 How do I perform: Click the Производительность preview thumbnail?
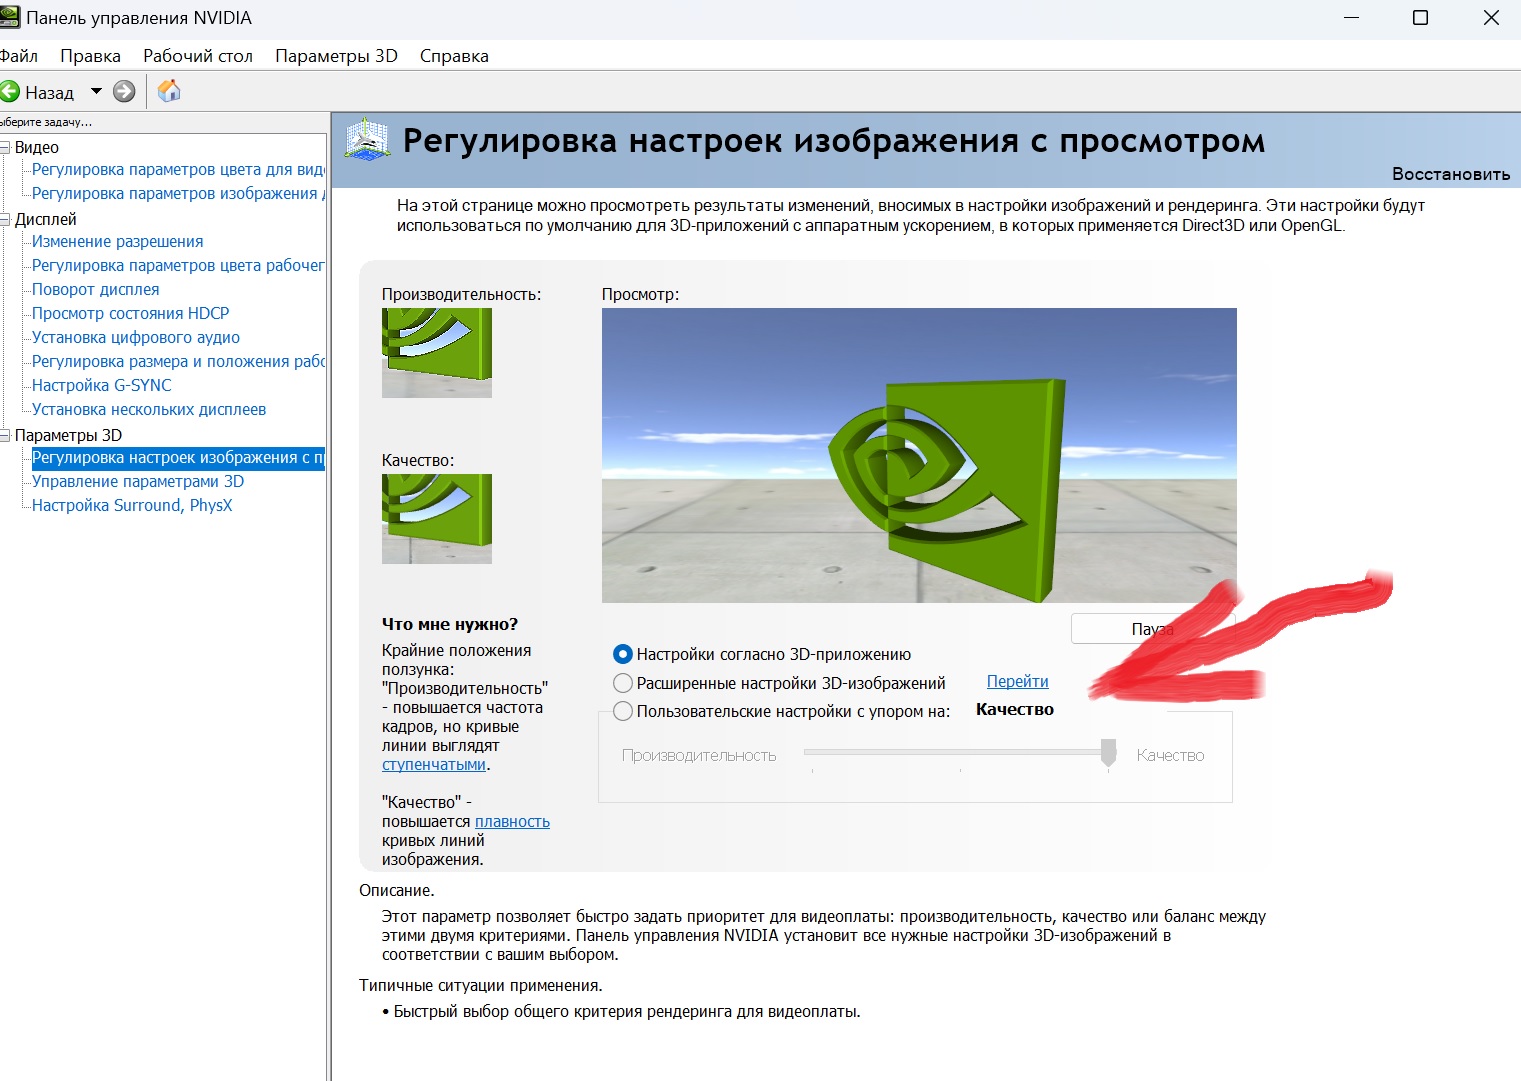pyautogui.click(x=437, y=353)
